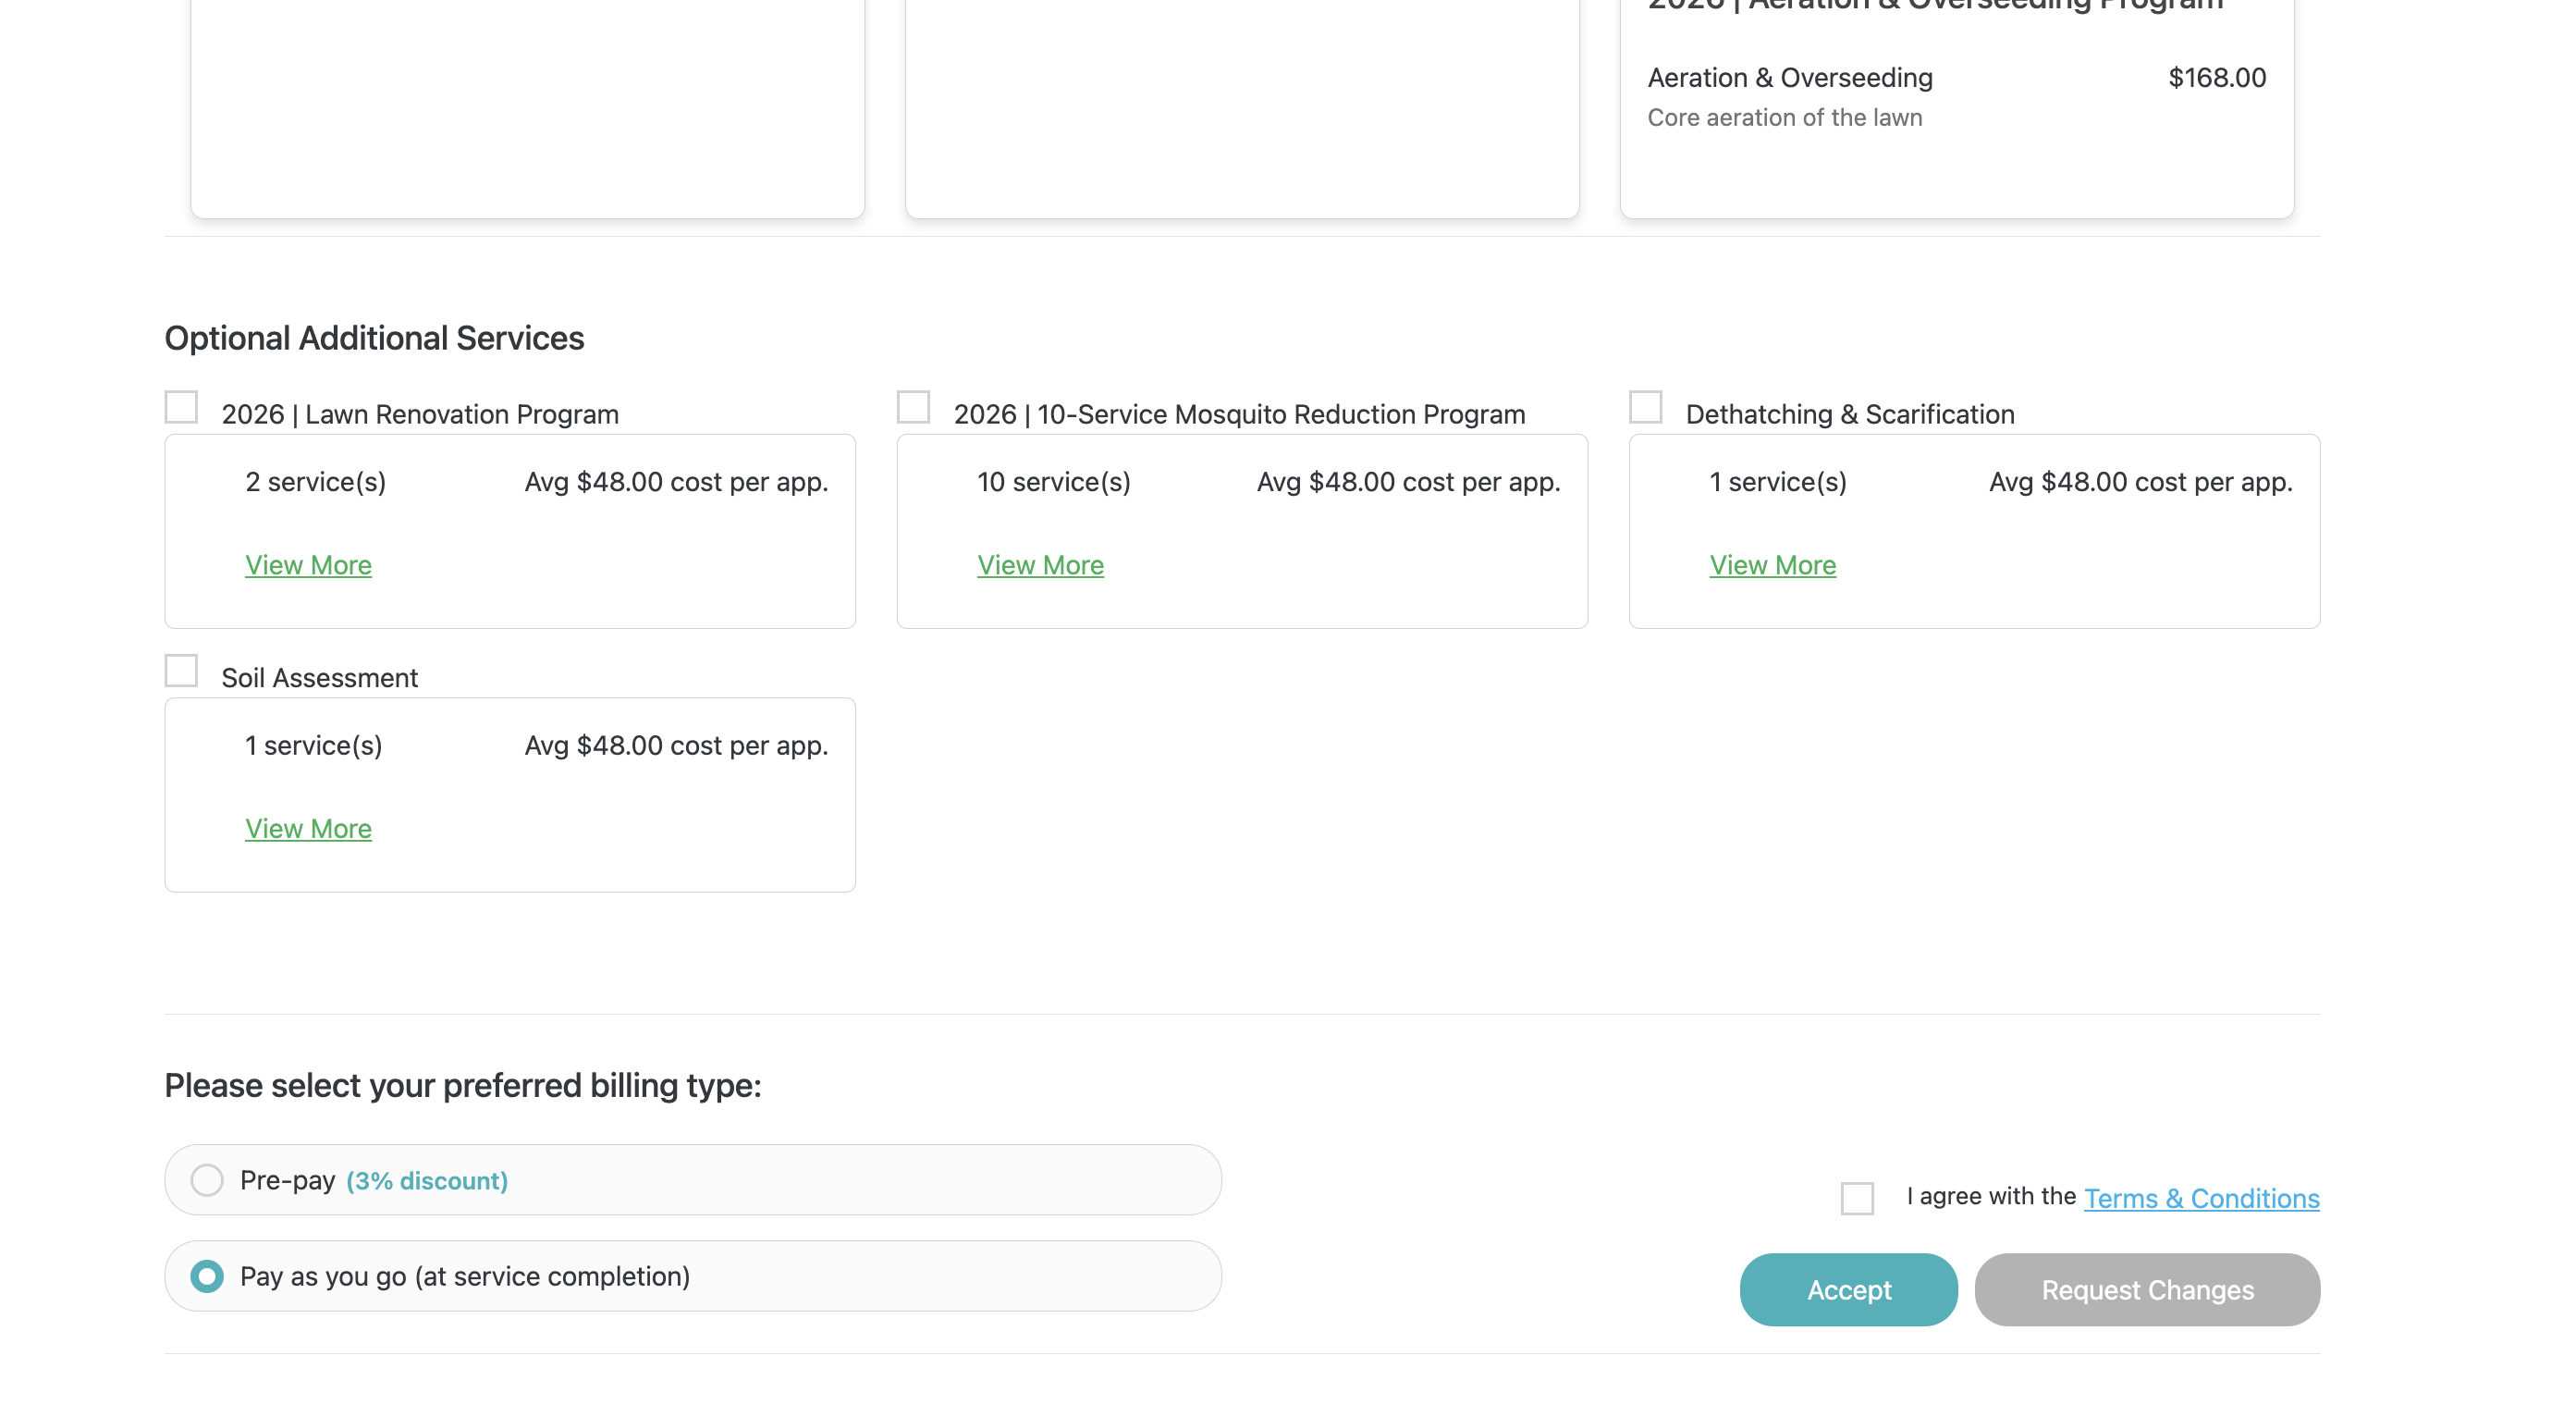Open View More for Mosquito Reduction Program
The width and height of the screenshot is (2576, 1417).
[x=1040, y=565]
